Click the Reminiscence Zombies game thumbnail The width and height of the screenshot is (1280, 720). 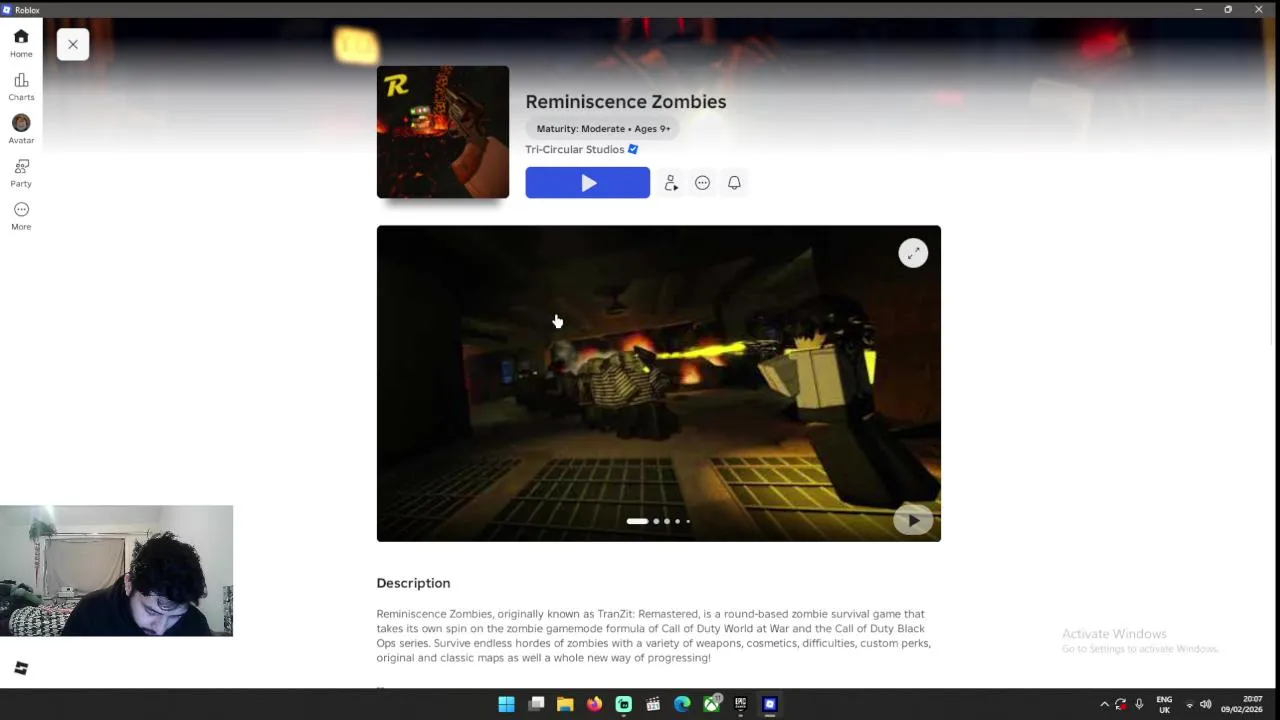pos(443,132)
